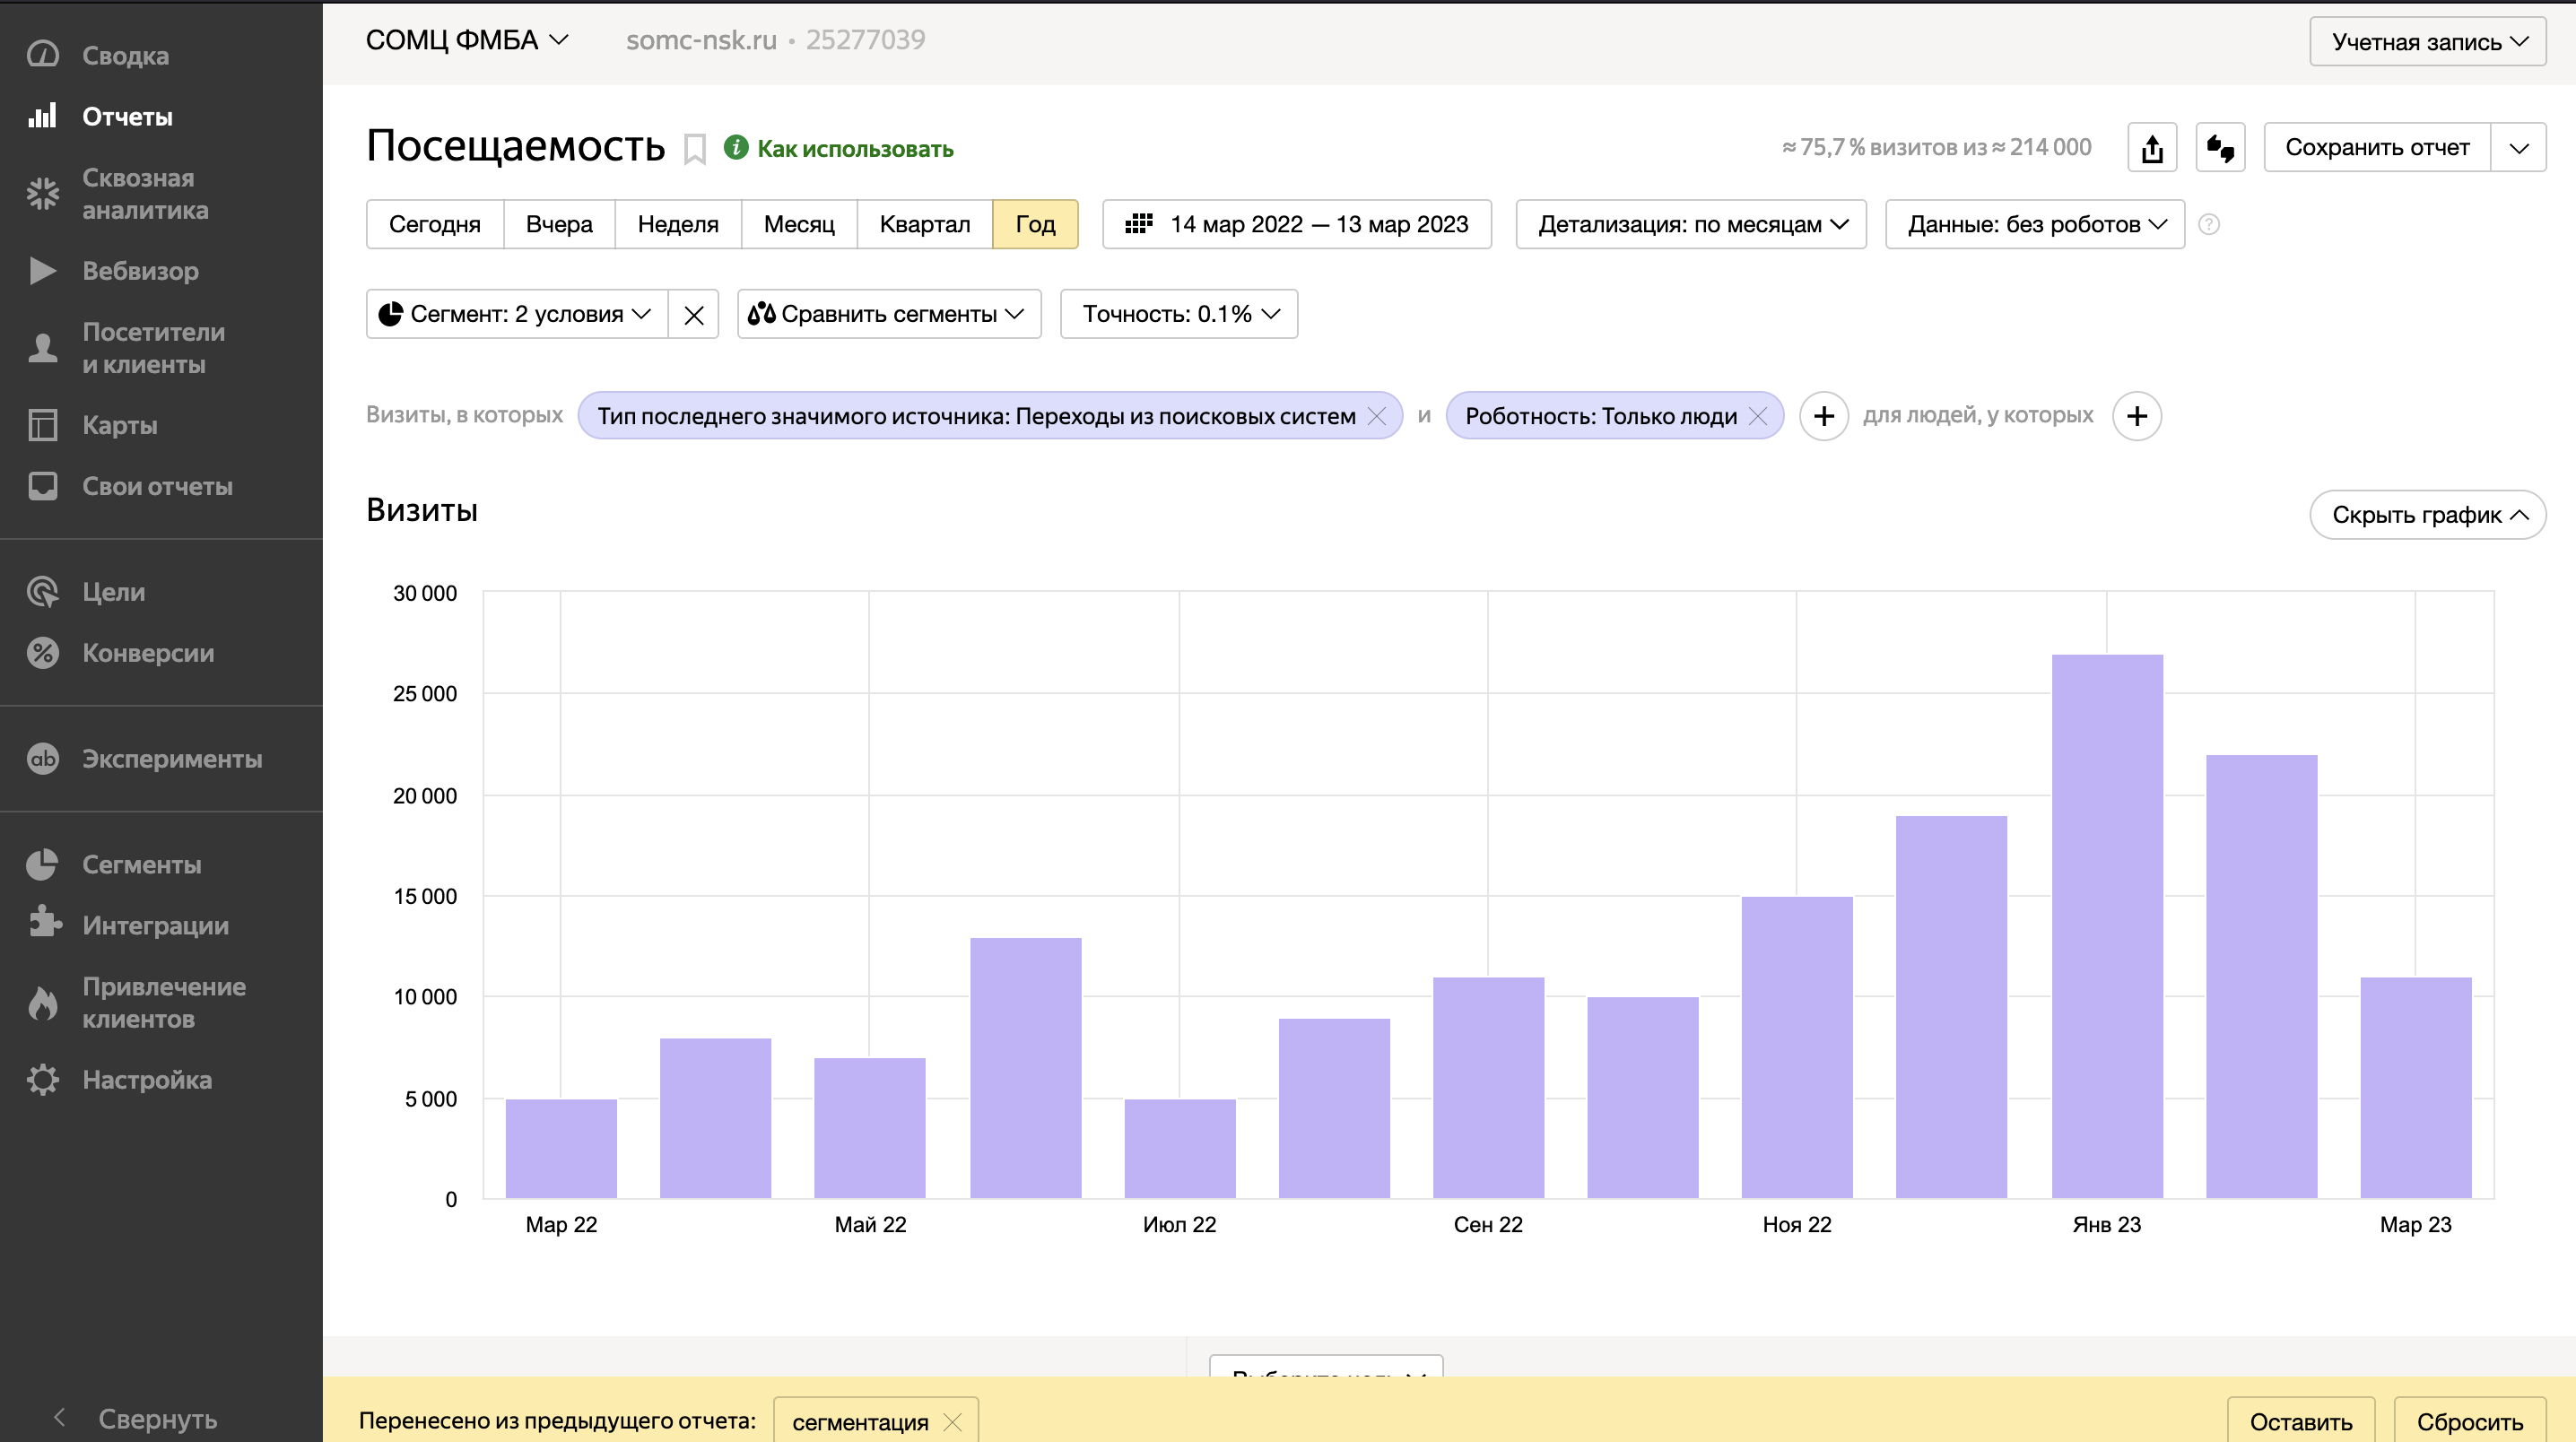Screen dimensions: 2576x1442
Task: Click the Как использовать link
Action: (x=854, y=149)
